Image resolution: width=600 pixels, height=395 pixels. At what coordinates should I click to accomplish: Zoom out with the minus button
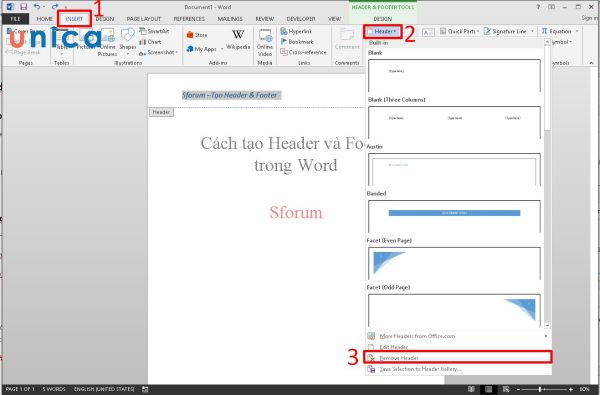(x=518, y=389)
